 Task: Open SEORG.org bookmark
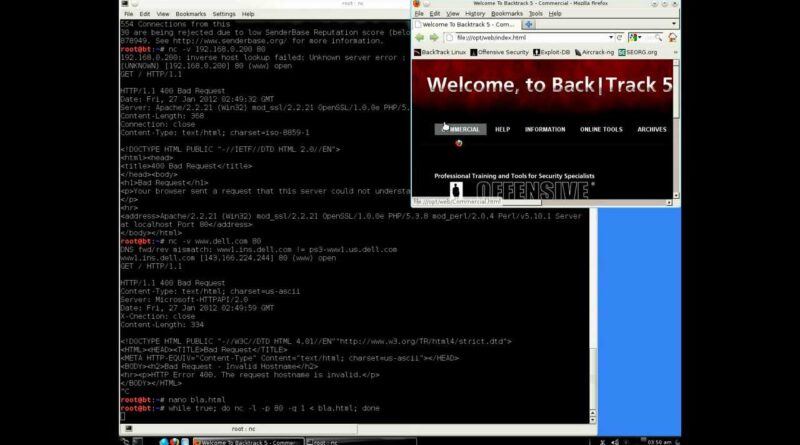pos(638,52)
